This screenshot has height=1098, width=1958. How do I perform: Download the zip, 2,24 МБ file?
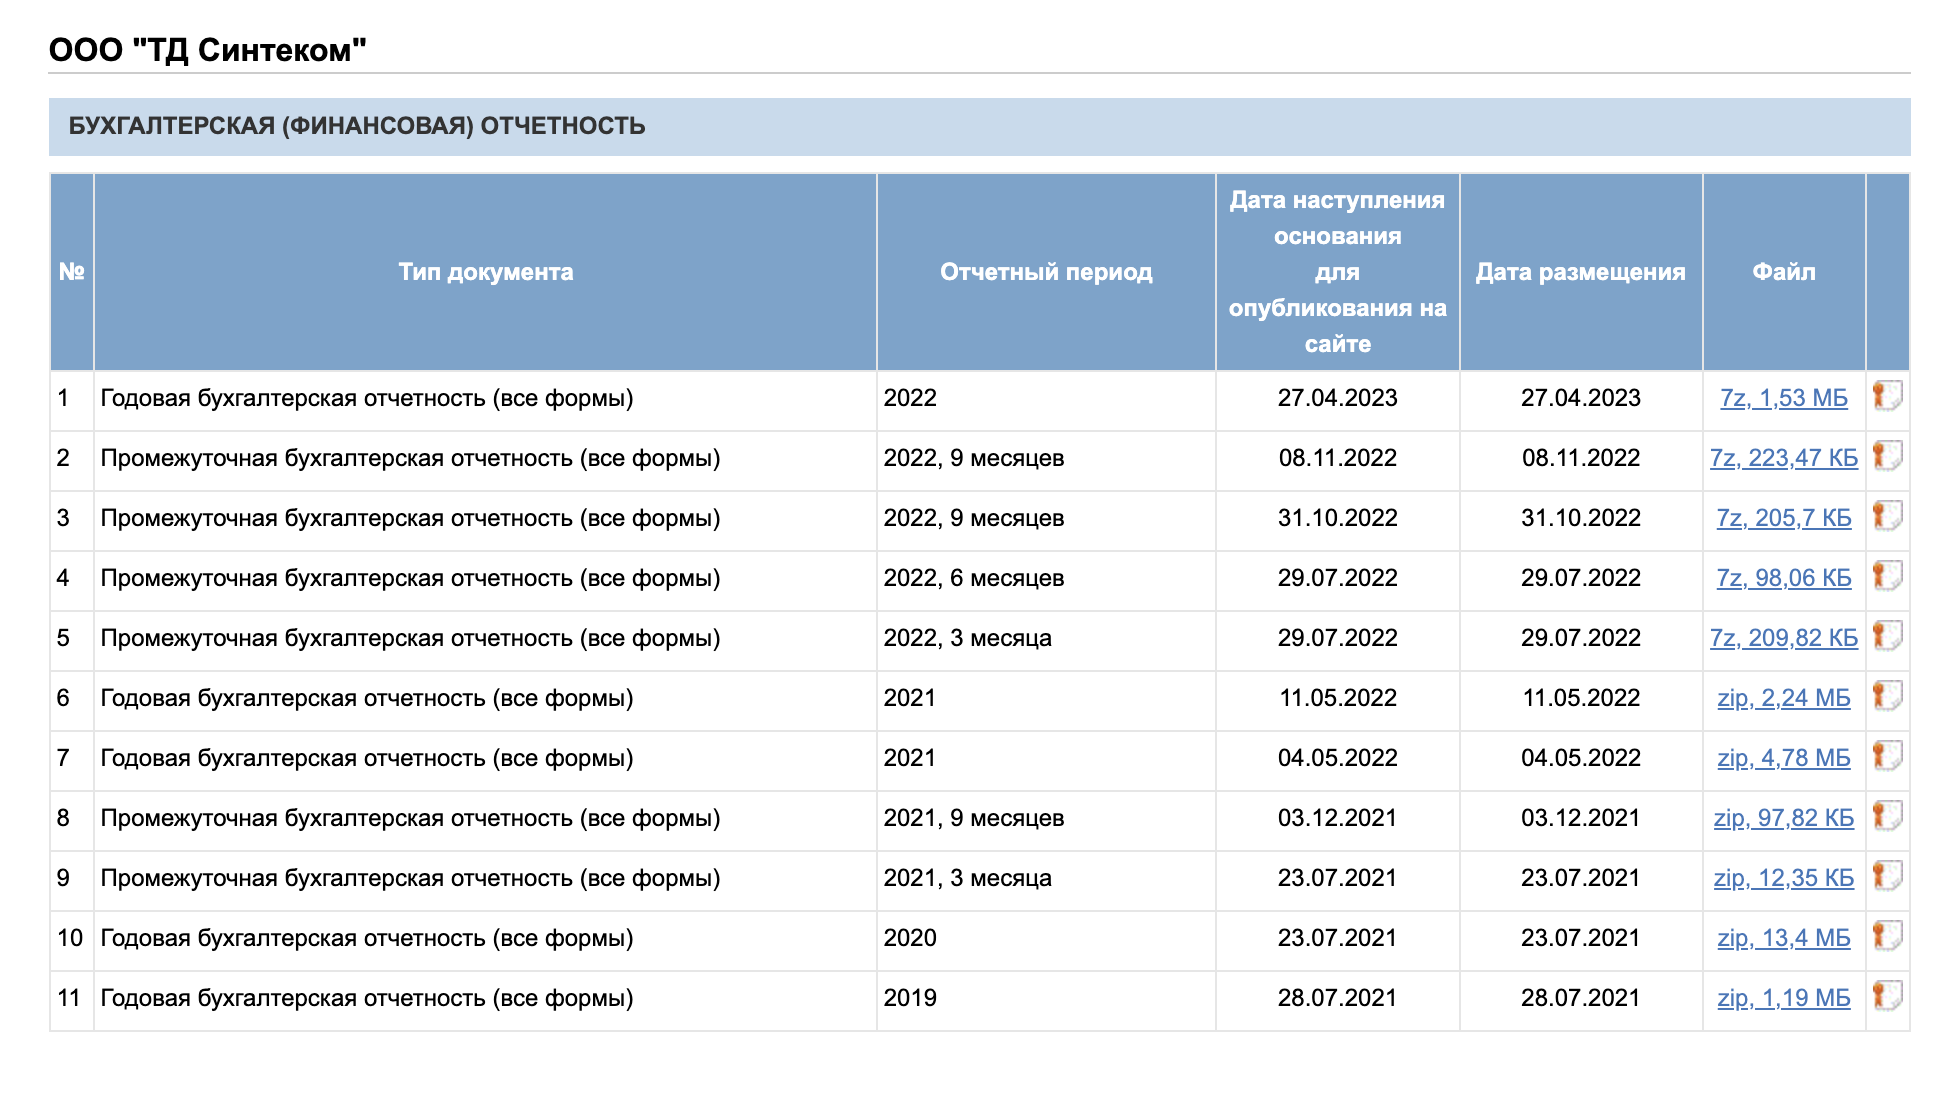1784,698
